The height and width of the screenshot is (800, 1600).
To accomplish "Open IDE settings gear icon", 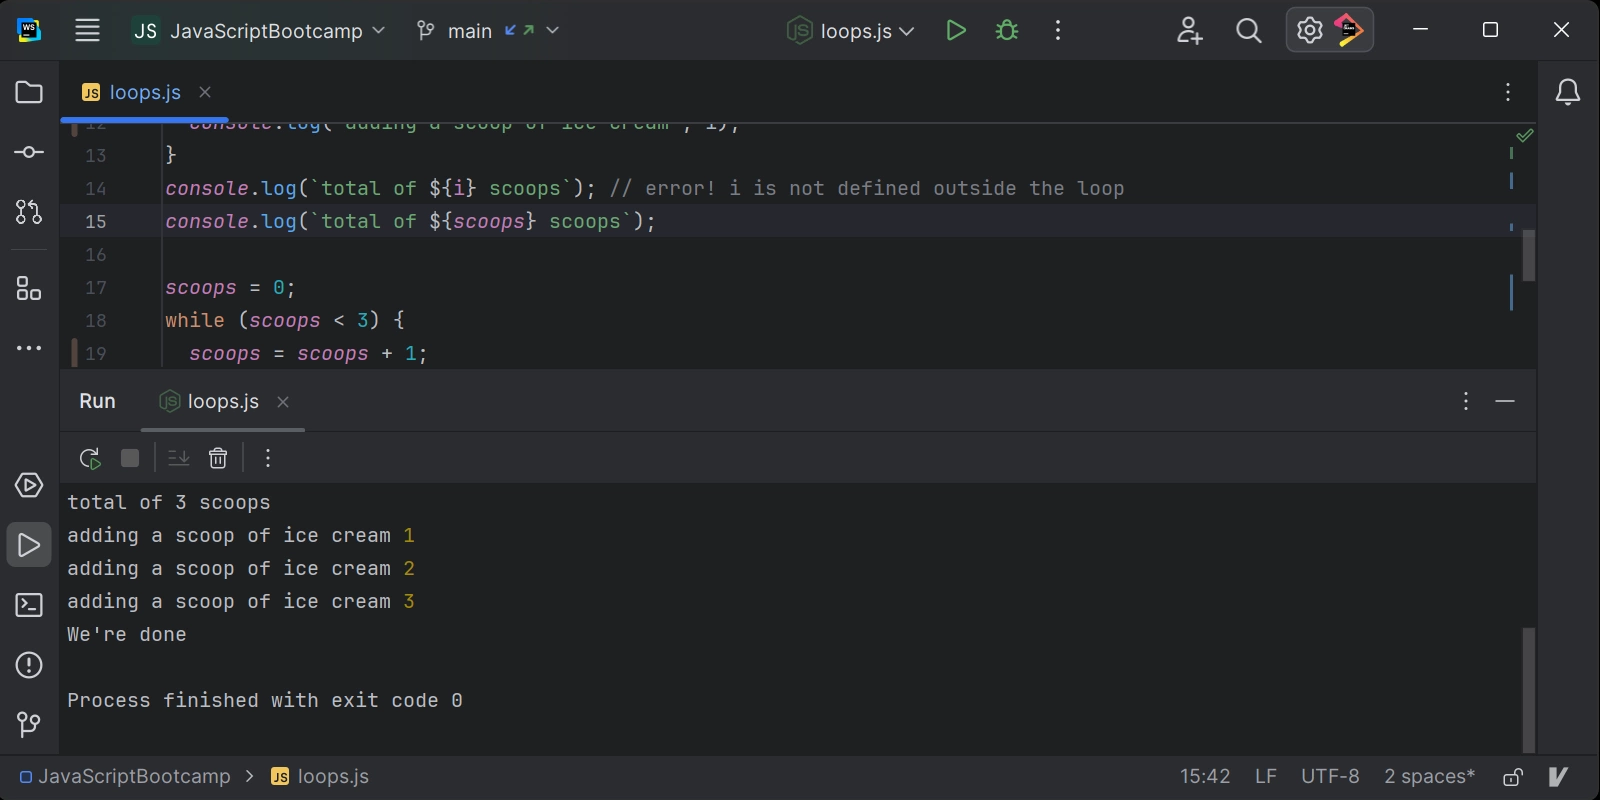I will click(x=1309, y=30).
